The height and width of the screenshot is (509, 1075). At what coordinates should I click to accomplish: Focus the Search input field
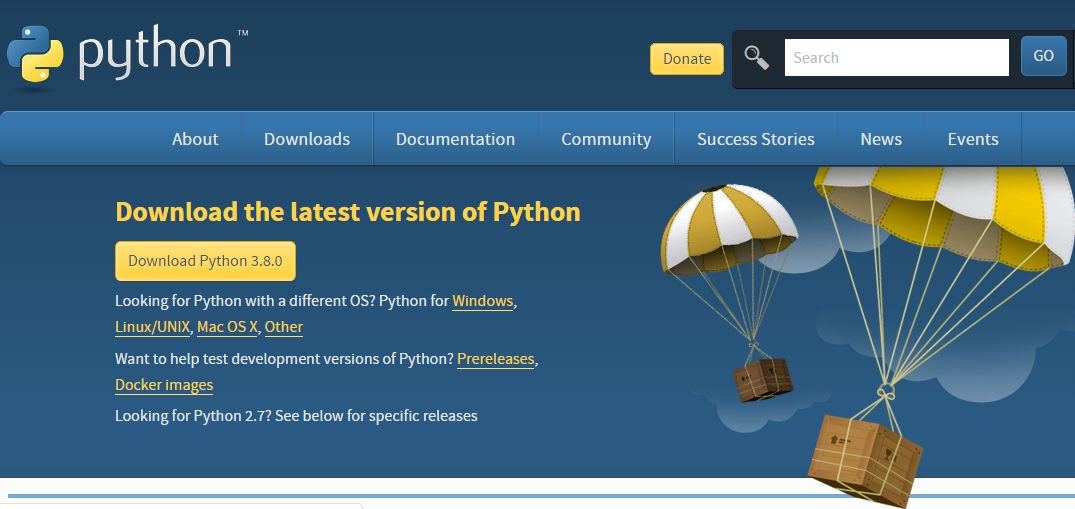pos(896,58)
